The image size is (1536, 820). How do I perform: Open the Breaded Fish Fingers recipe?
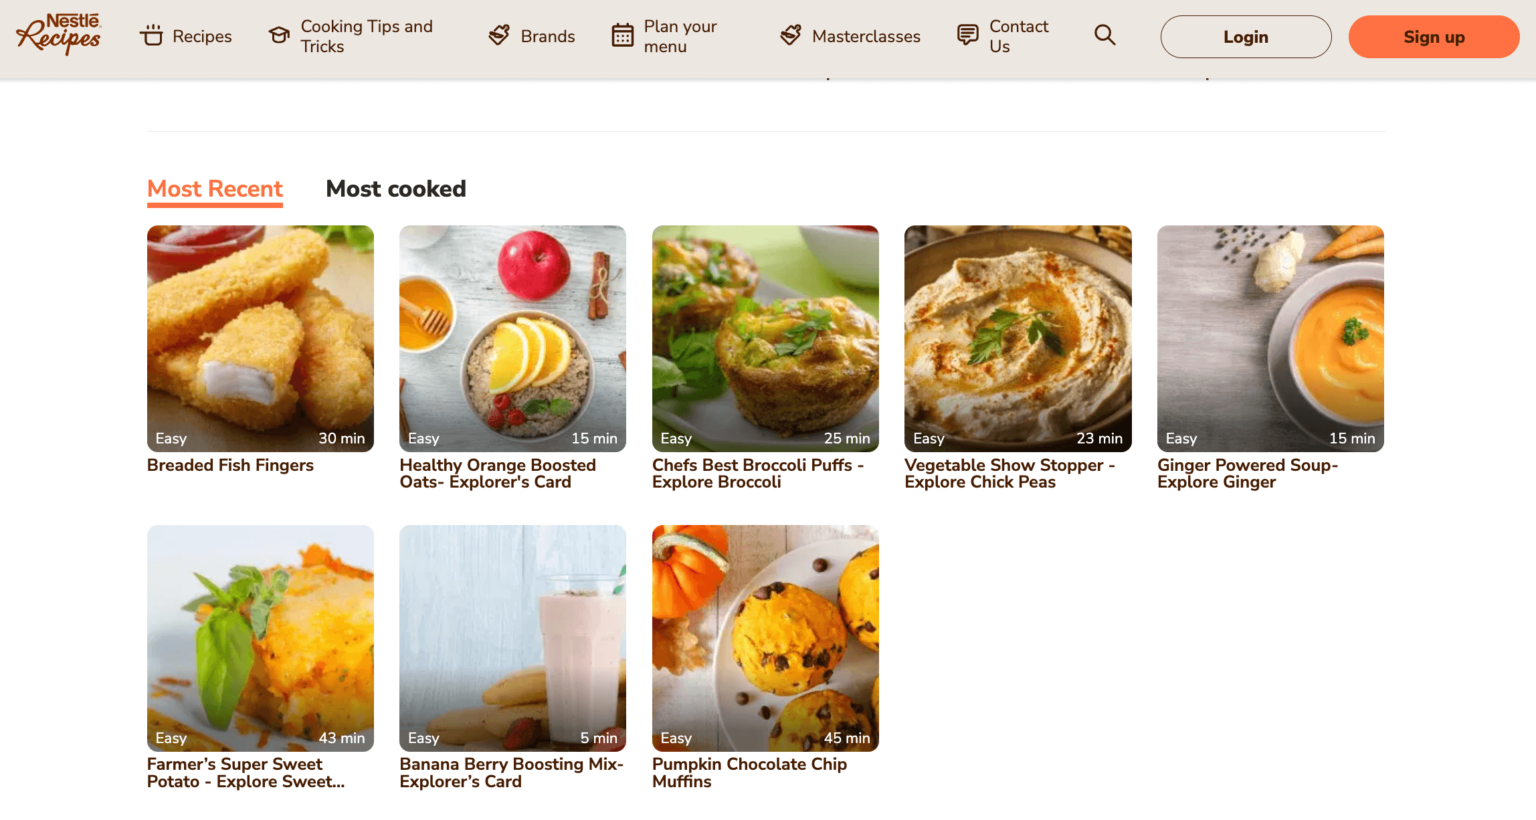pos(230,465)
